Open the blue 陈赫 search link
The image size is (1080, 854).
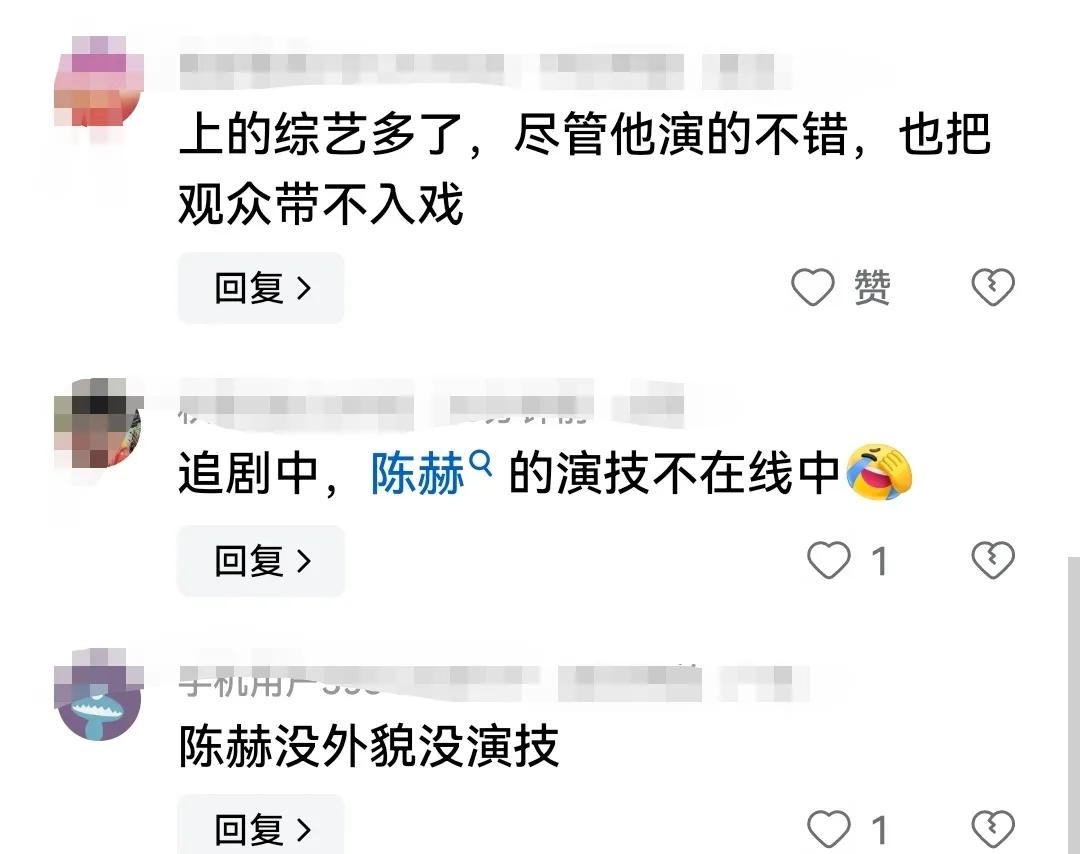point(418,474)
